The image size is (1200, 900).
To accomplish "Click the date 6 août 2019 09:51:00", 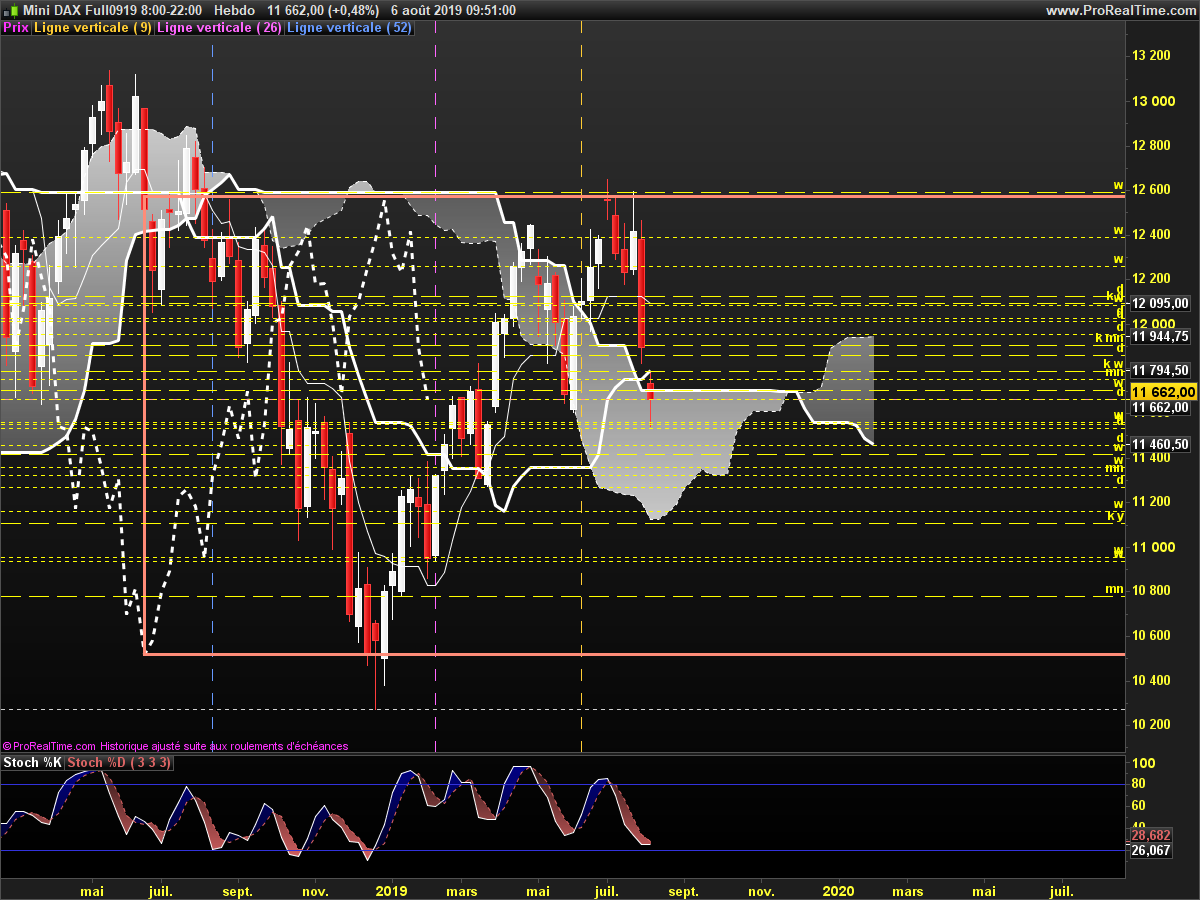I will (453, 10).
